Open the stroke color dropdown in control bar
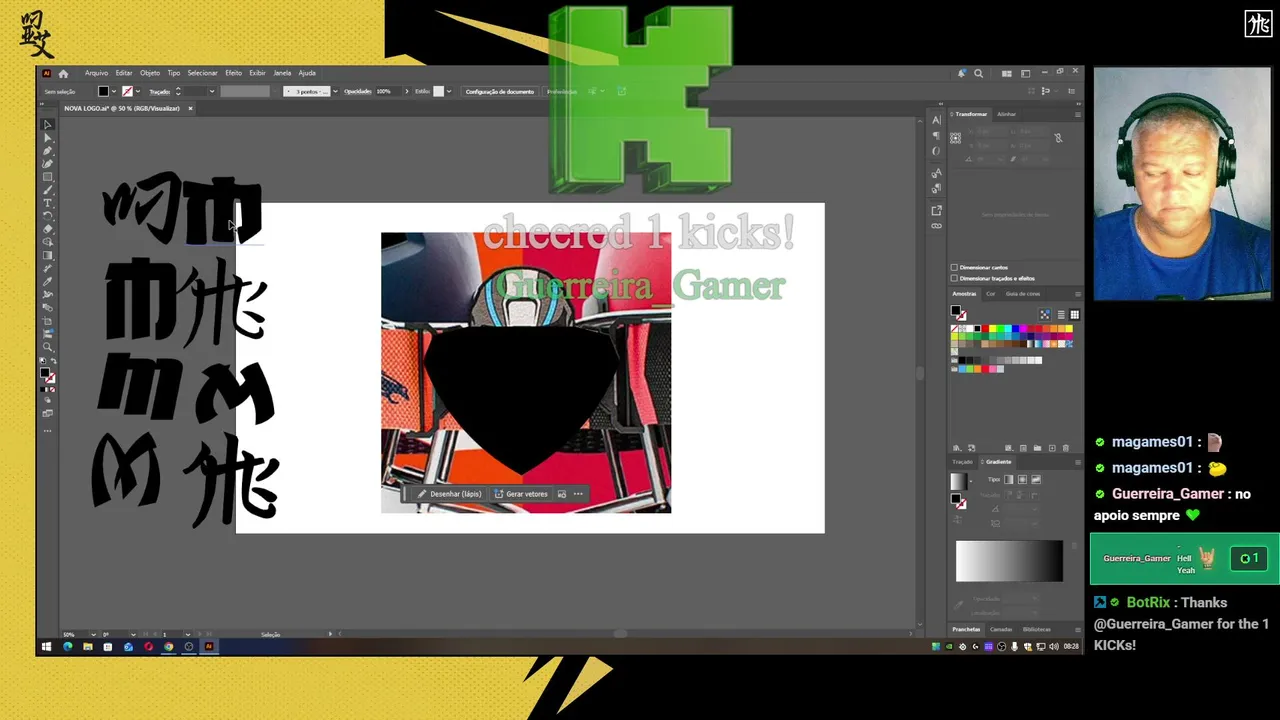This screenshot has height=720, width=1280. coord(138,91)
